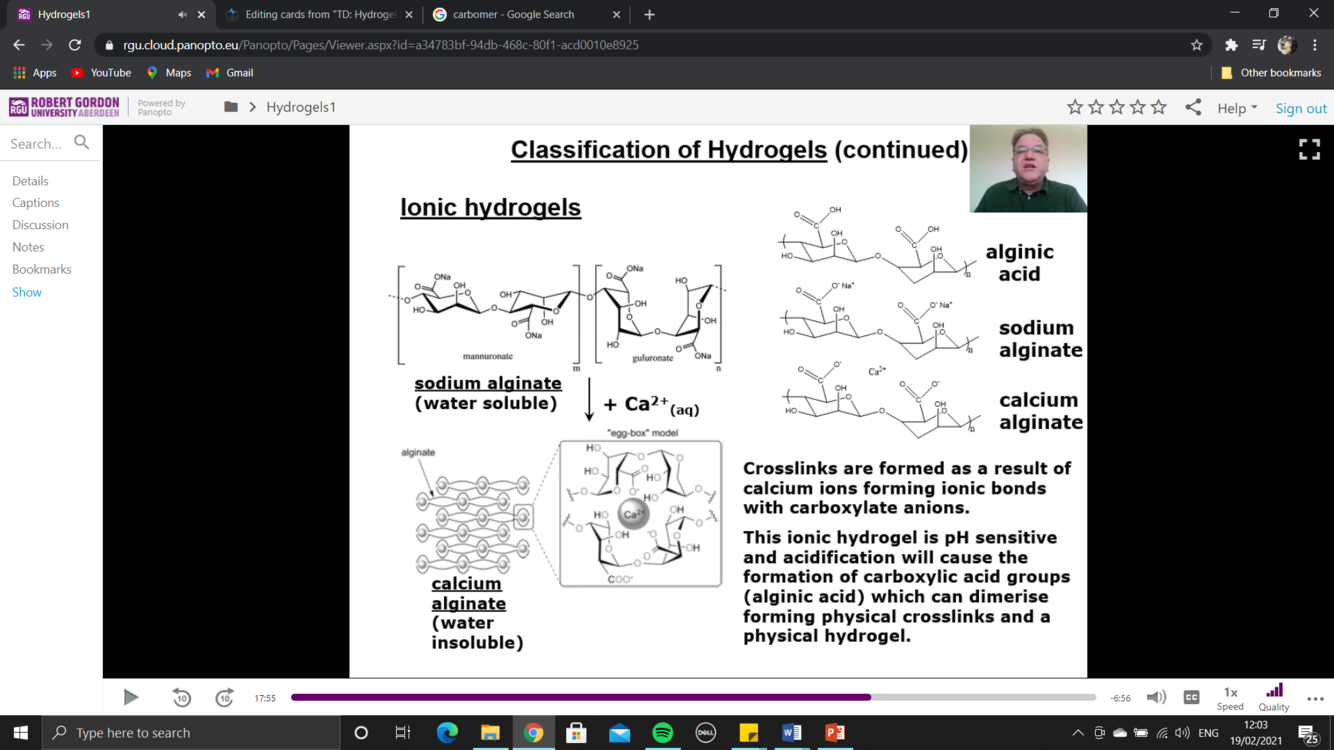The width and height of the screenshot is (1334, 750).
Task: Show hidden system tray icons
Action: click(1077, 733)
